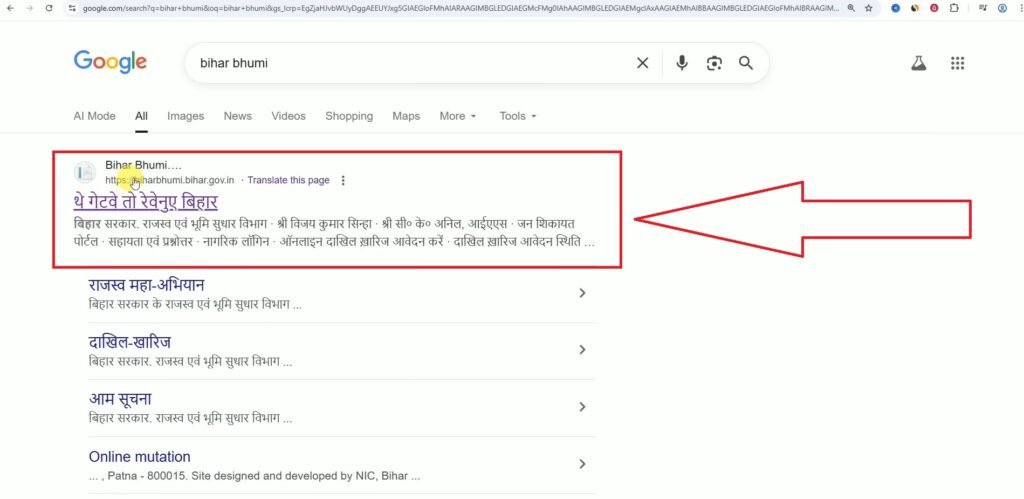Go back with the browser back arrow
Screen dimensions: 1024x499
(12, 8)
